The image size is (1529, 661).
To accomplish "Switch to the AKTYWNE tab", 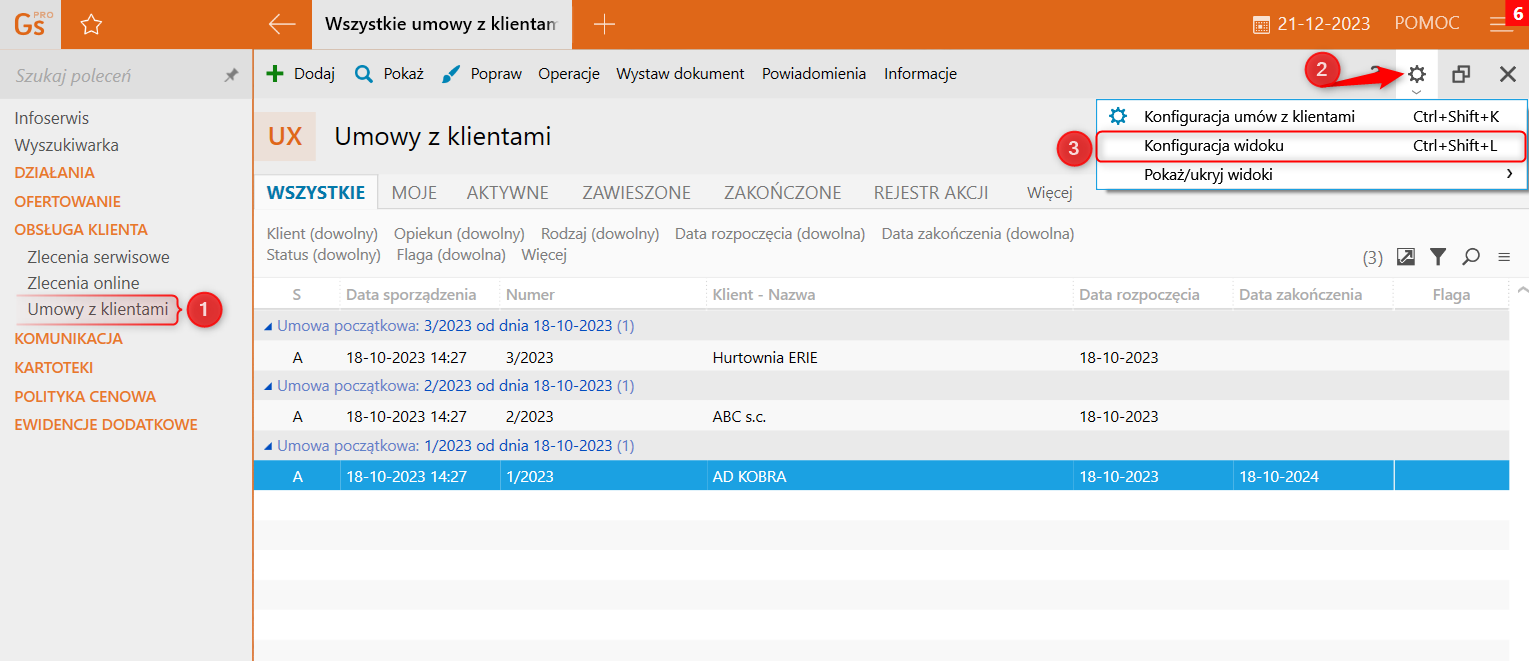I will [507, 193].
